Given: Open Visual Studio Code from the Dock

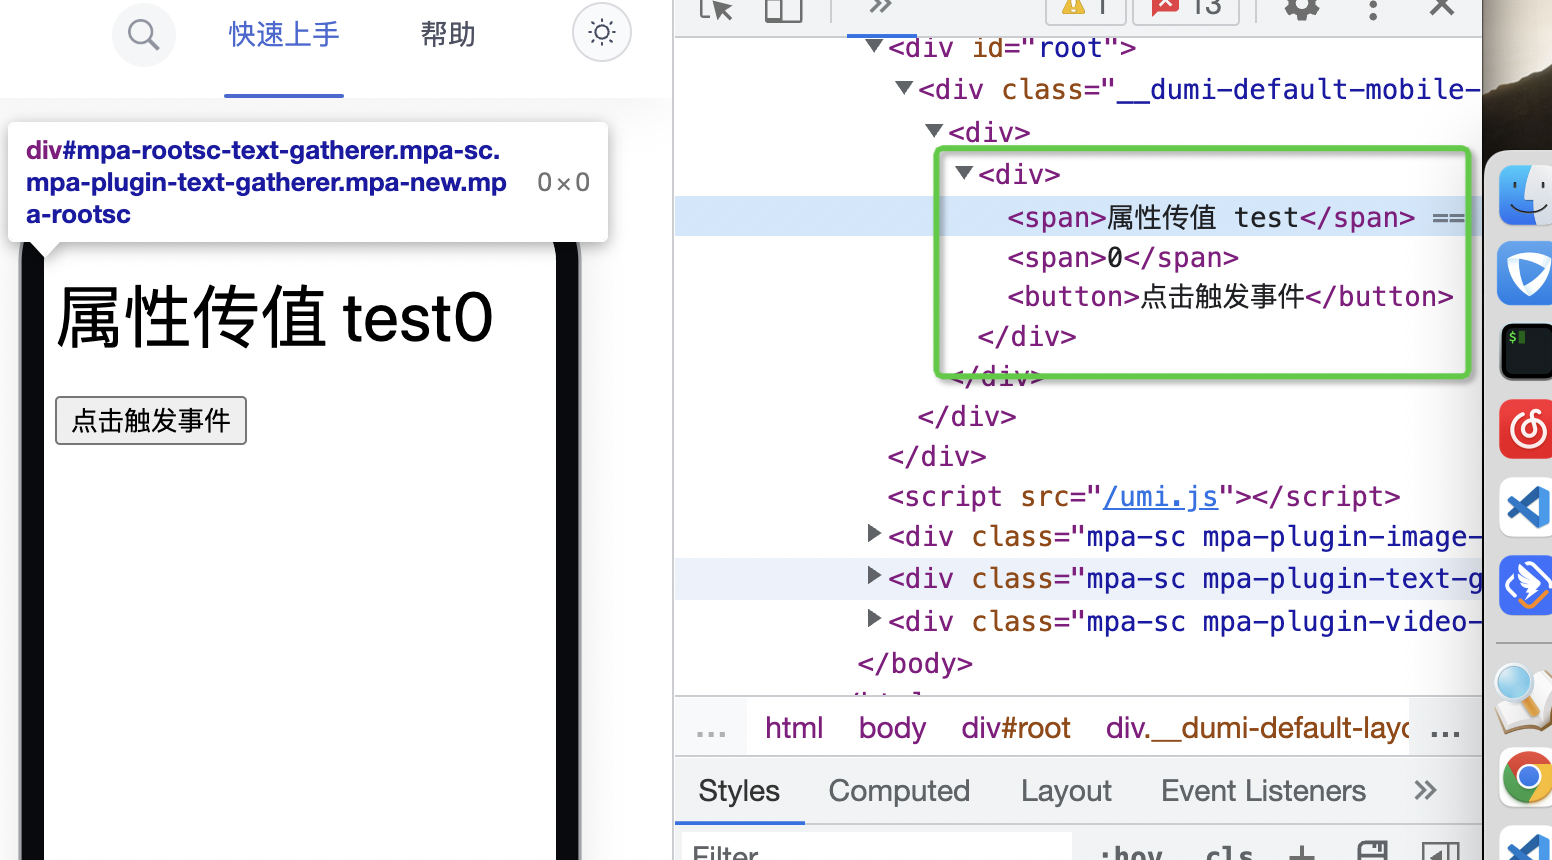Looking at the screenshot, I should (1527, 507).
